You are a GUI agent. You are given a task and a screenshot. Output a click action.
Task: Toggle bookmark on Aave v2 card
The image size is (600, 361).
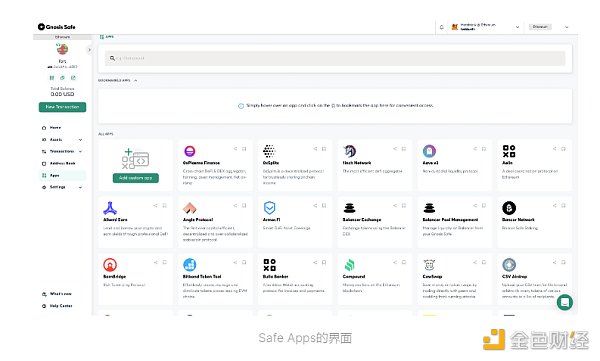(x=484, y=149)
